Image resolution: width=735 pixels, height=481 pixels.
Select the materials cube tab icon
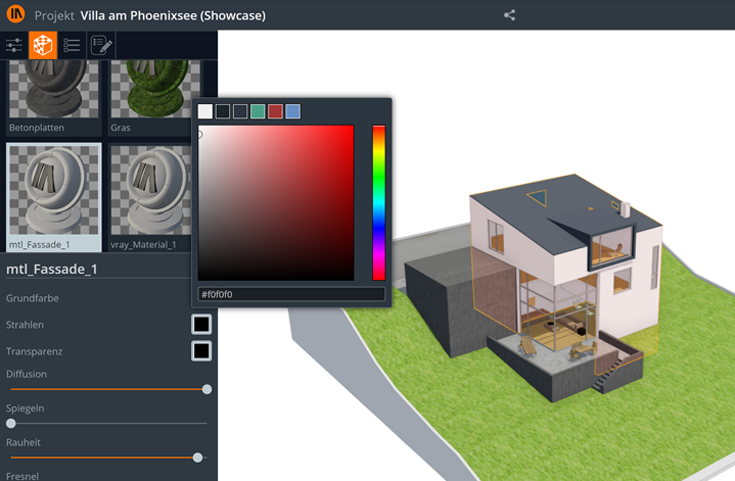click(x=42, y=45)
